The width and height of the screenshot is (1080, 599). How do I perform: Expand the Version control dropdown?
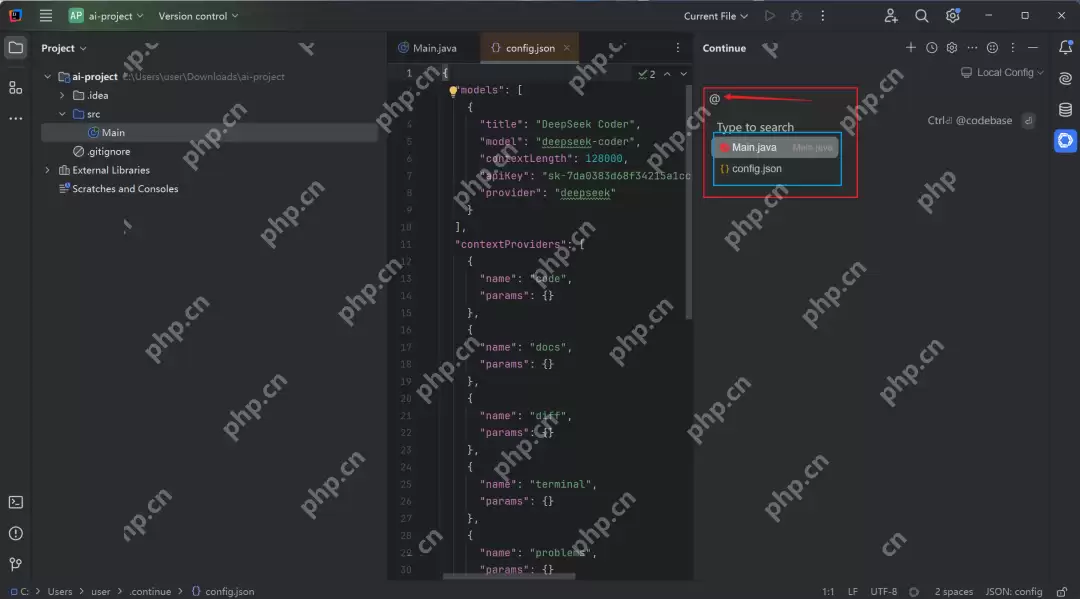[x=198, y=16]
